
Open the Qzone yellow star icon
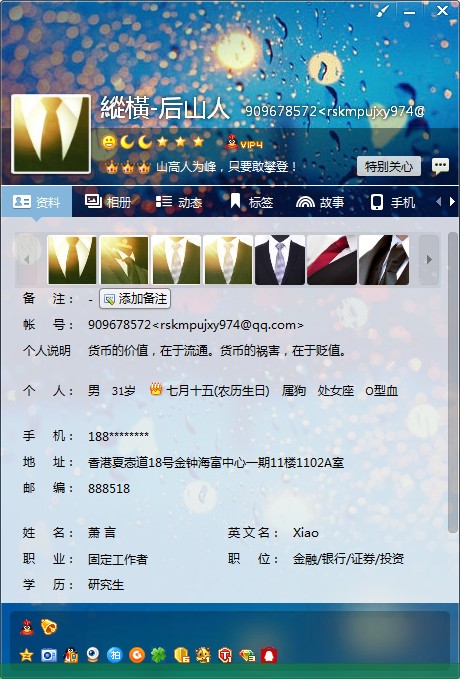tap(26, 655)
